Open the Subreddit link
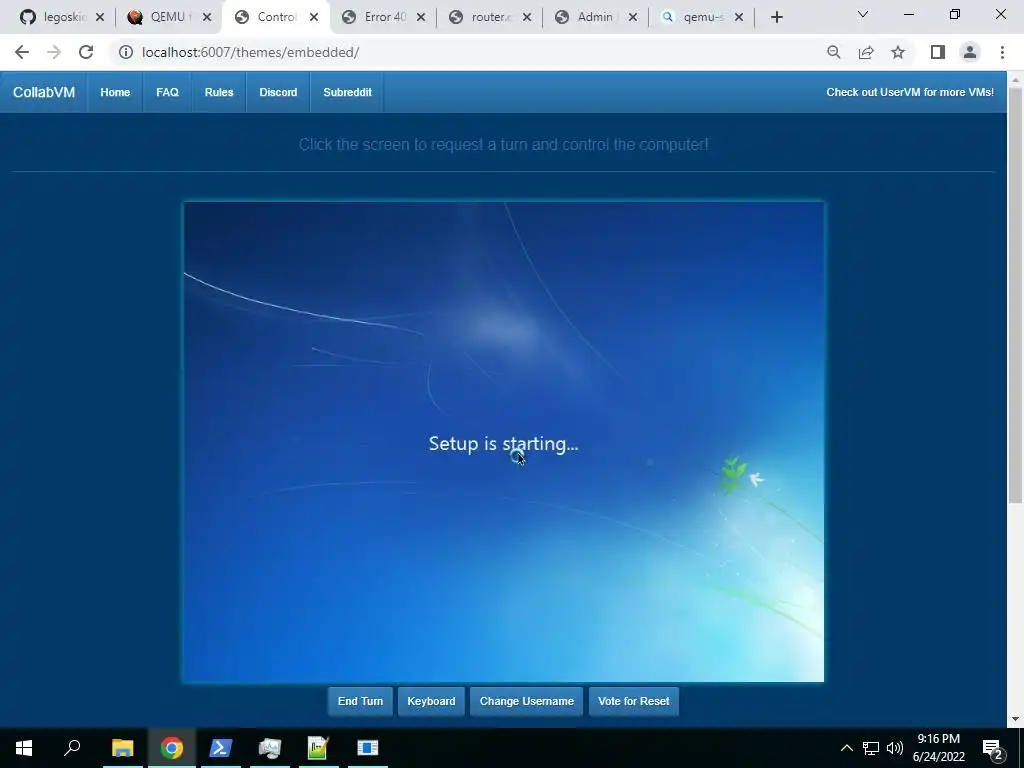Viewport: 1024px width, 768px height. [347, 92]
